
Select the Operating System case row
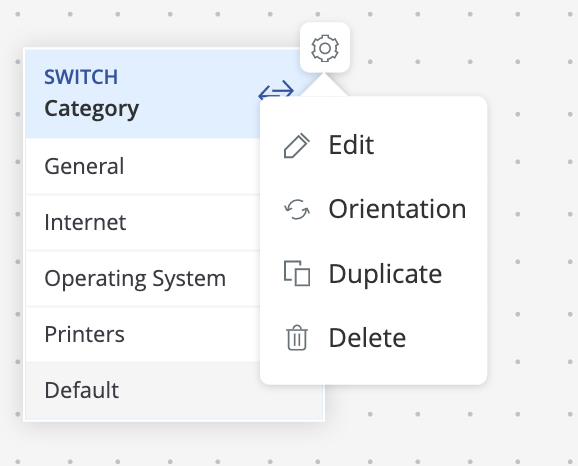pos(143,278)
